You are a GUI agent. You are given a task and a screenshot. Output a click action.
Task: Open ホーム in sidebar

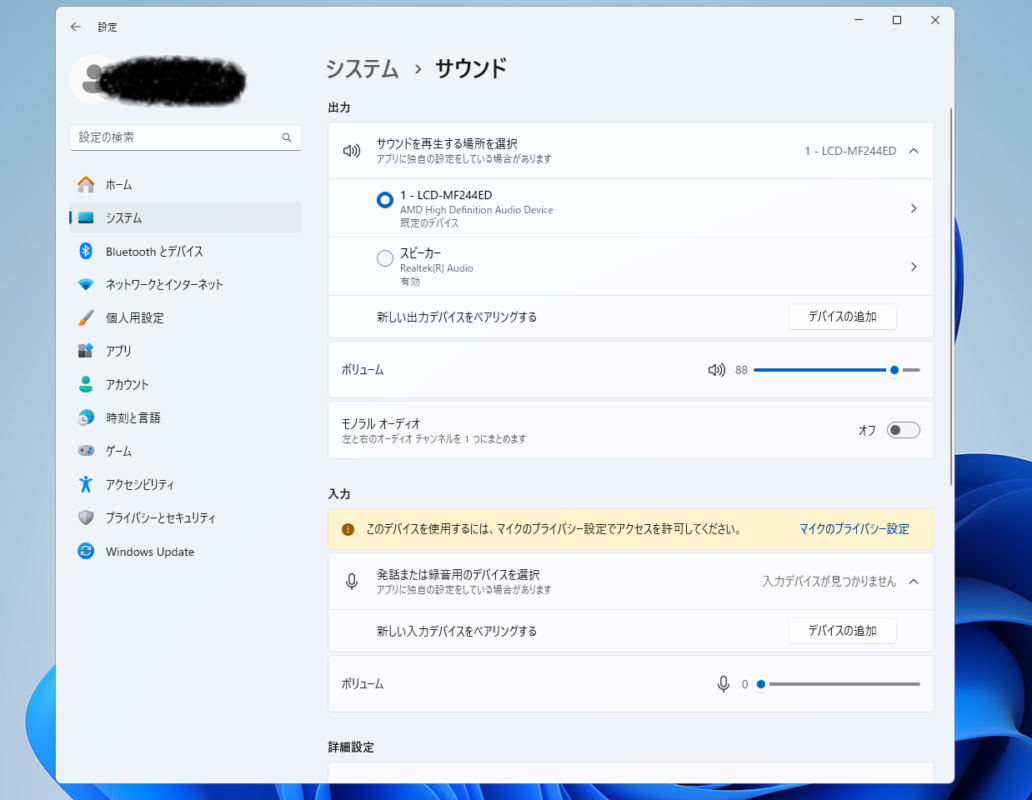[186, 185]
